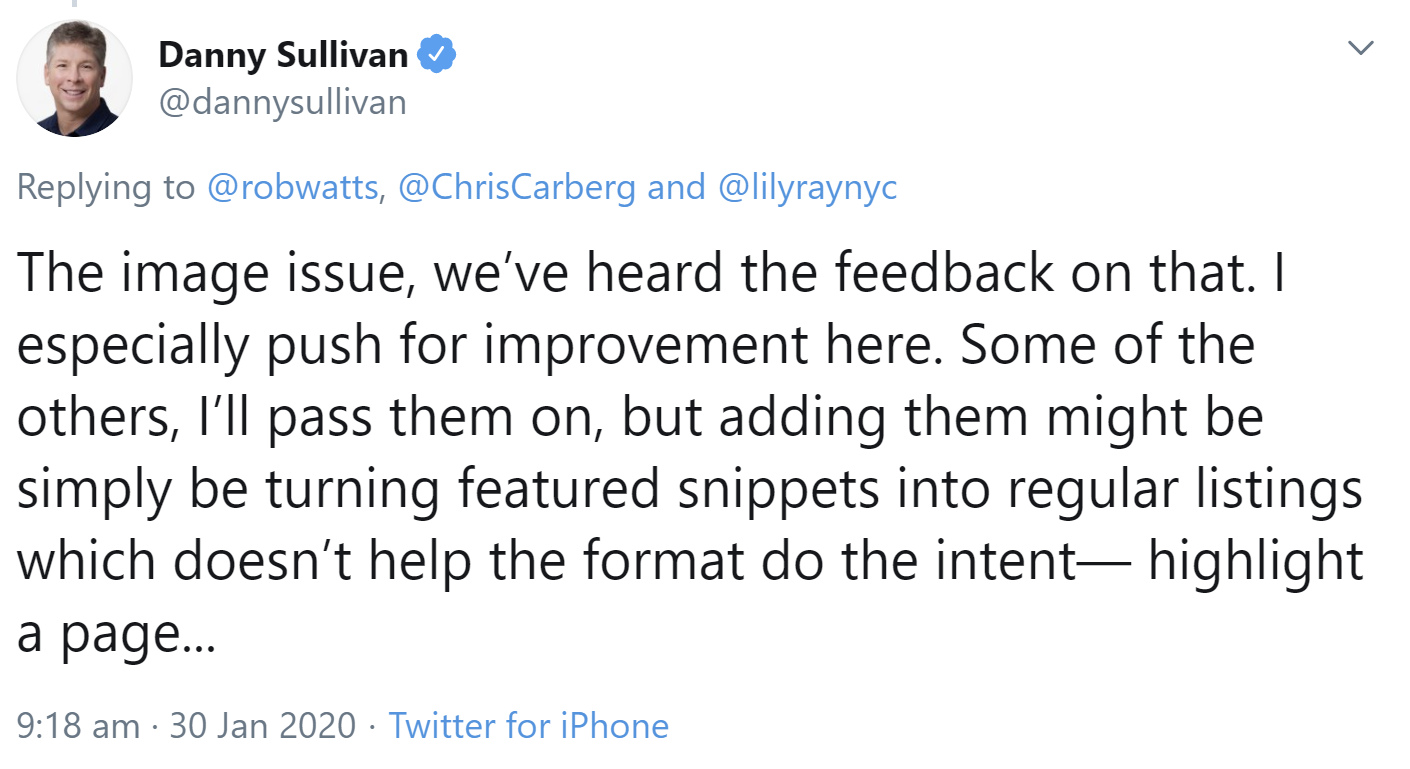This screenshot has height=769, width=1410.
Task: Click the word "highlight" in the tweet
Action: click(1255, 562)
